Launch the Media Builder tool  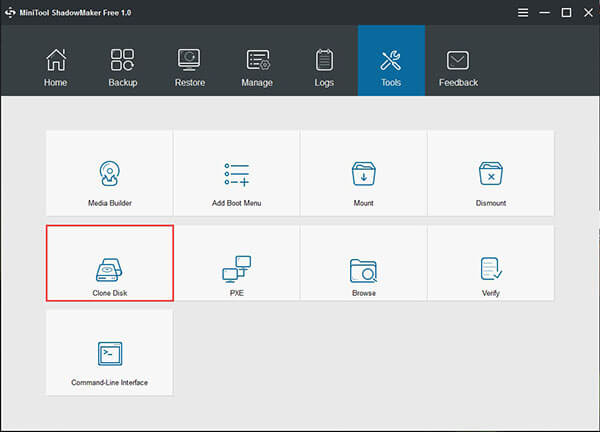tap(109, 173)
